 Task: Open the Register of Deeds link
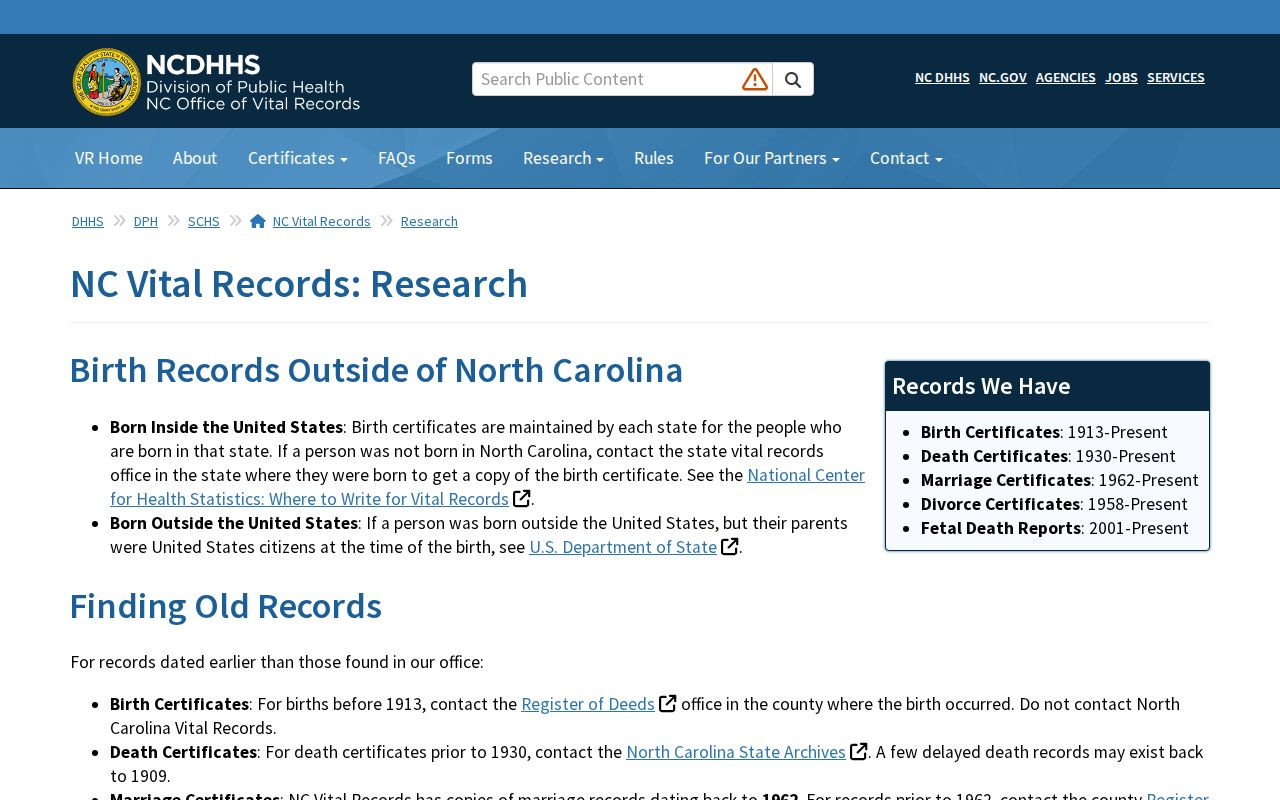[588, 704]
